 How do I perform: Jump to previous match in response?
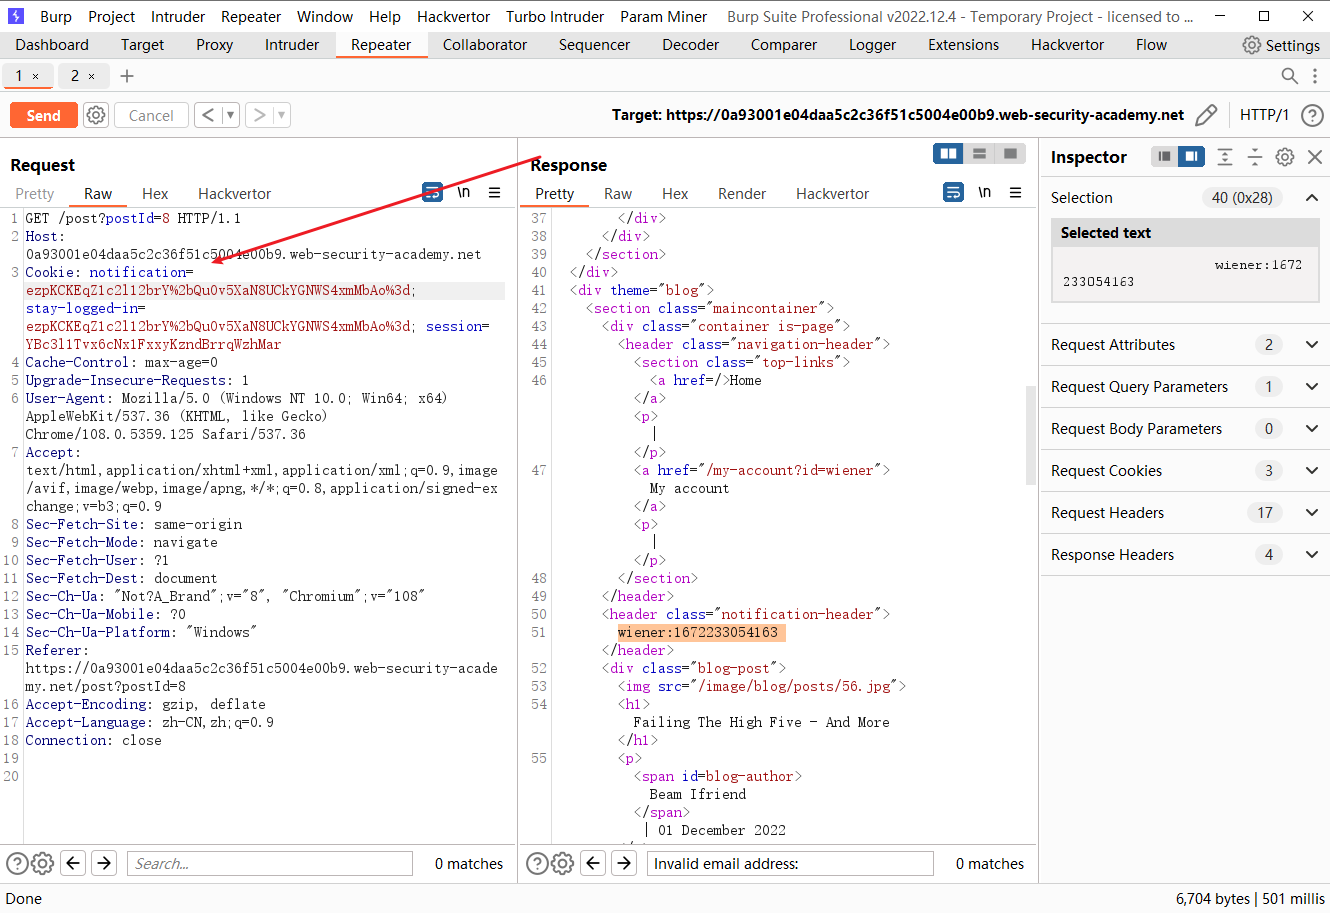593,863
